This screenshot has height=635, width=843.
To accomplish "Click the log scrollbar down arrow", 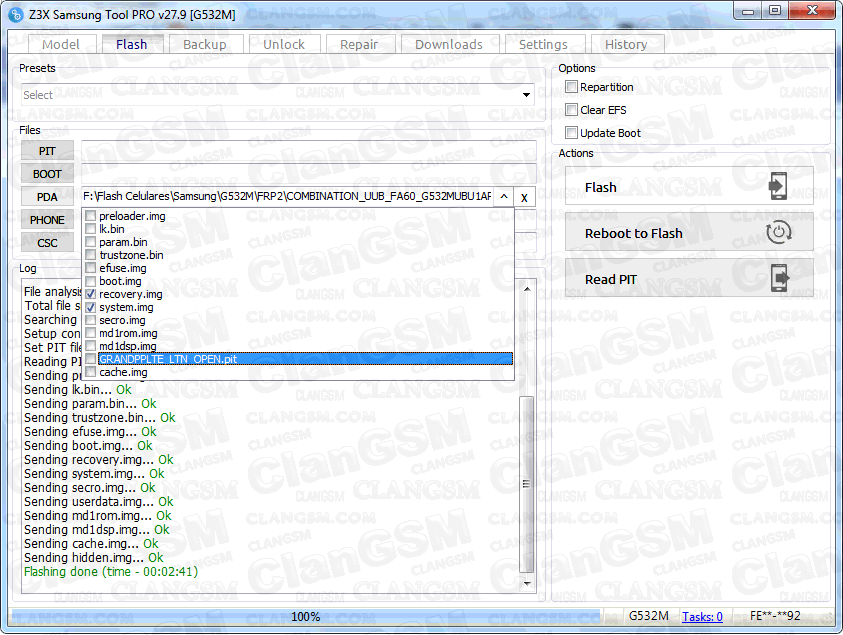I will (x=527, y=583).
